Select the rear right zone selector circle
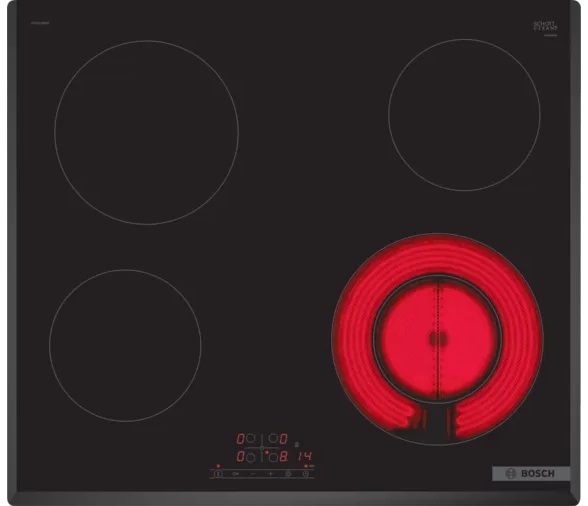Image resolution: width=588 pixels, height=506 pixels. pyautogui.click(x=273, y=438)
